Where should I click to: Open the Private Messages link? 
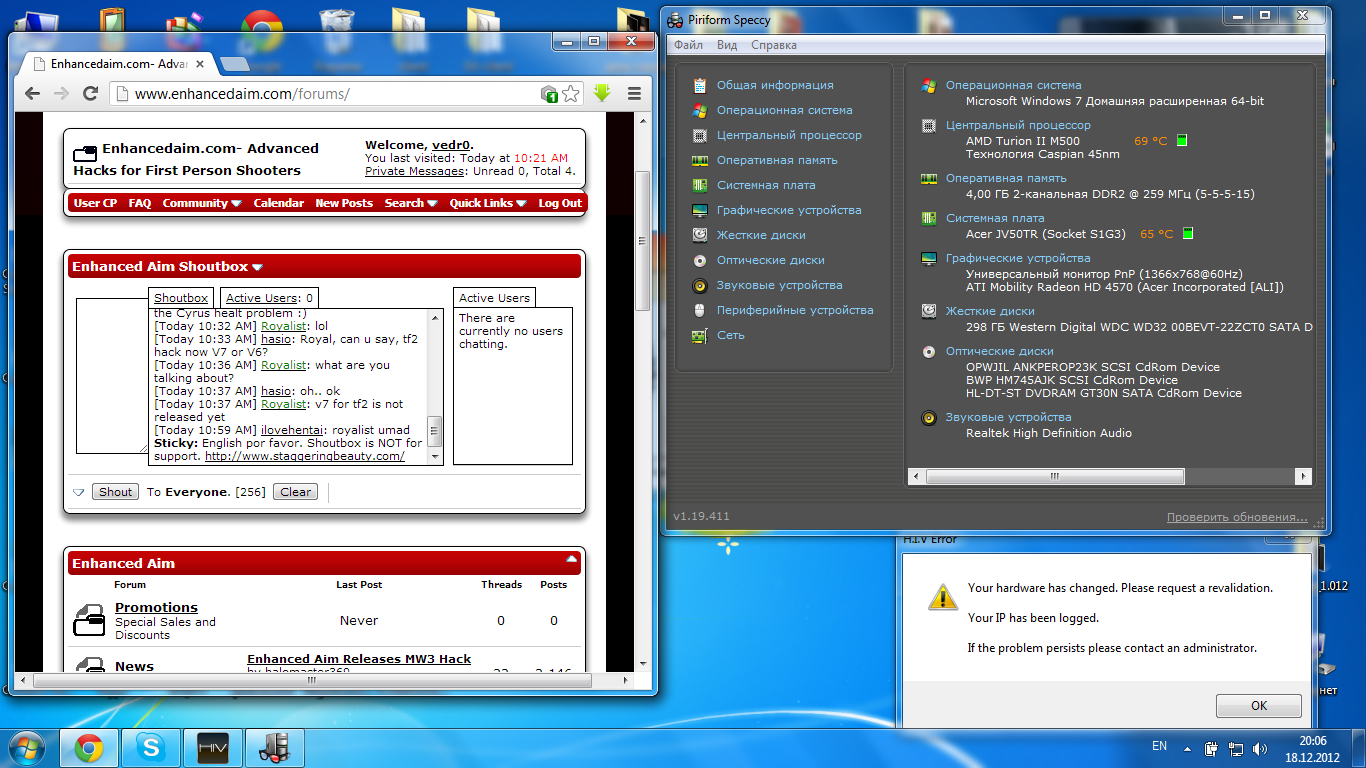coord(414,171)
